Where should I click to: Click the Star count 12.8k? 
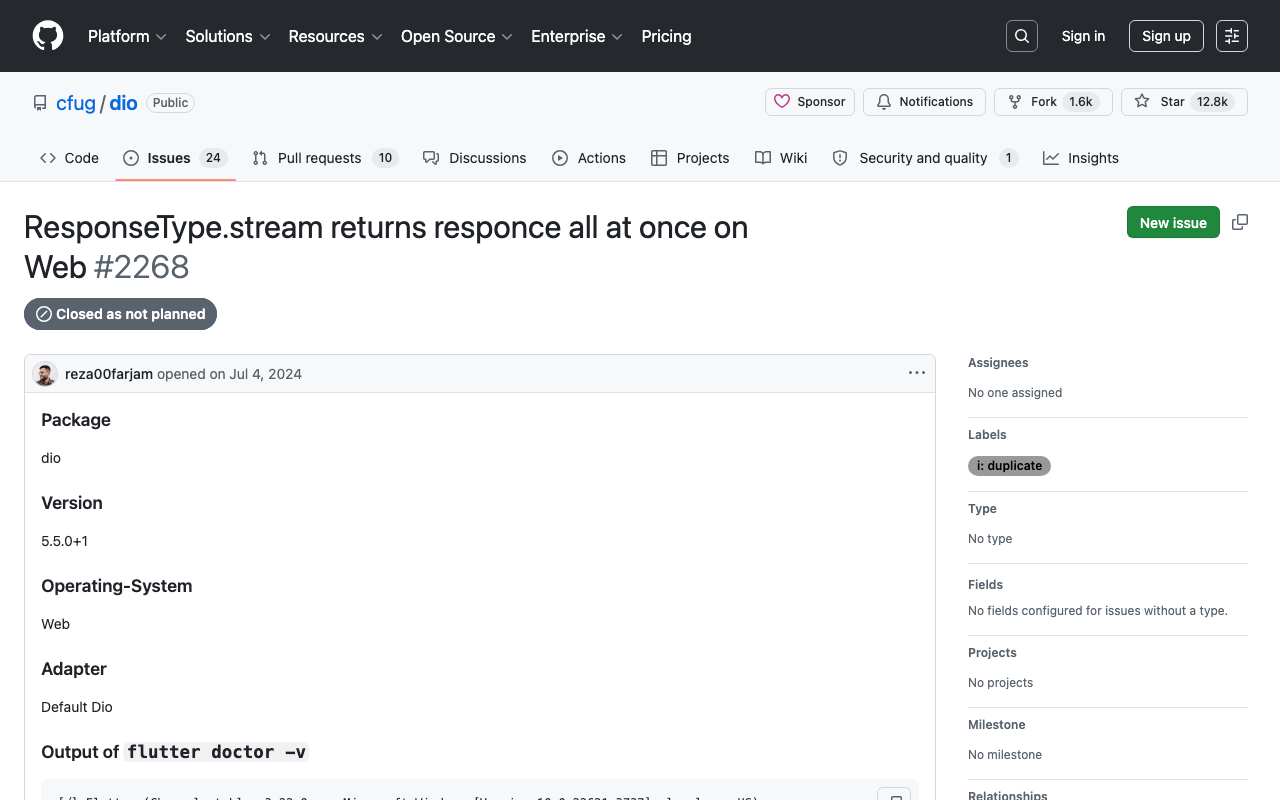(x=1212, y=102)
